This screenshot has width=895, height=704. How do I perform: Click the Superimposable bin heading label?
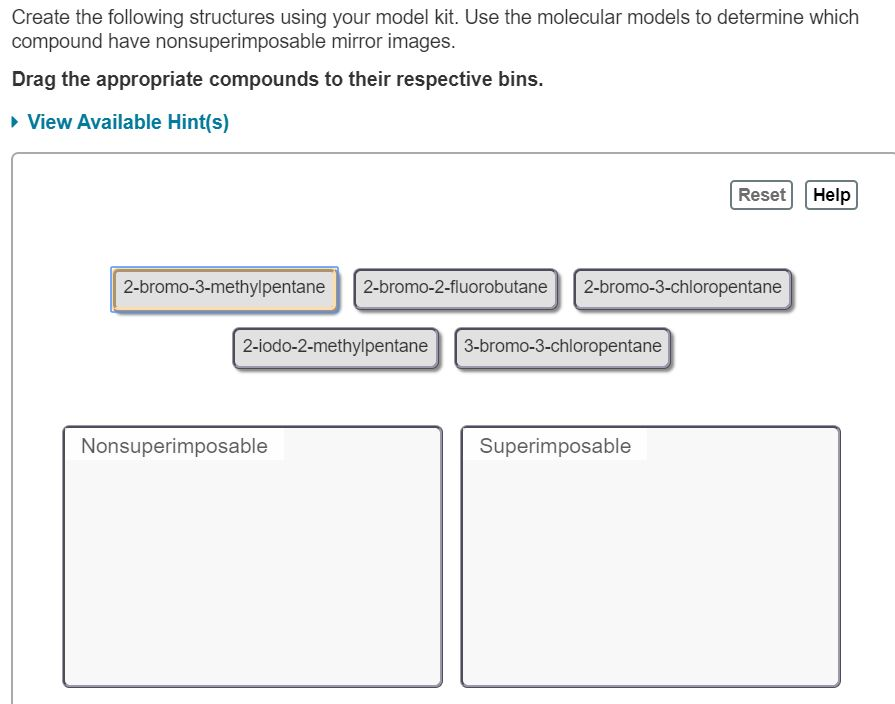click(555, 446)
